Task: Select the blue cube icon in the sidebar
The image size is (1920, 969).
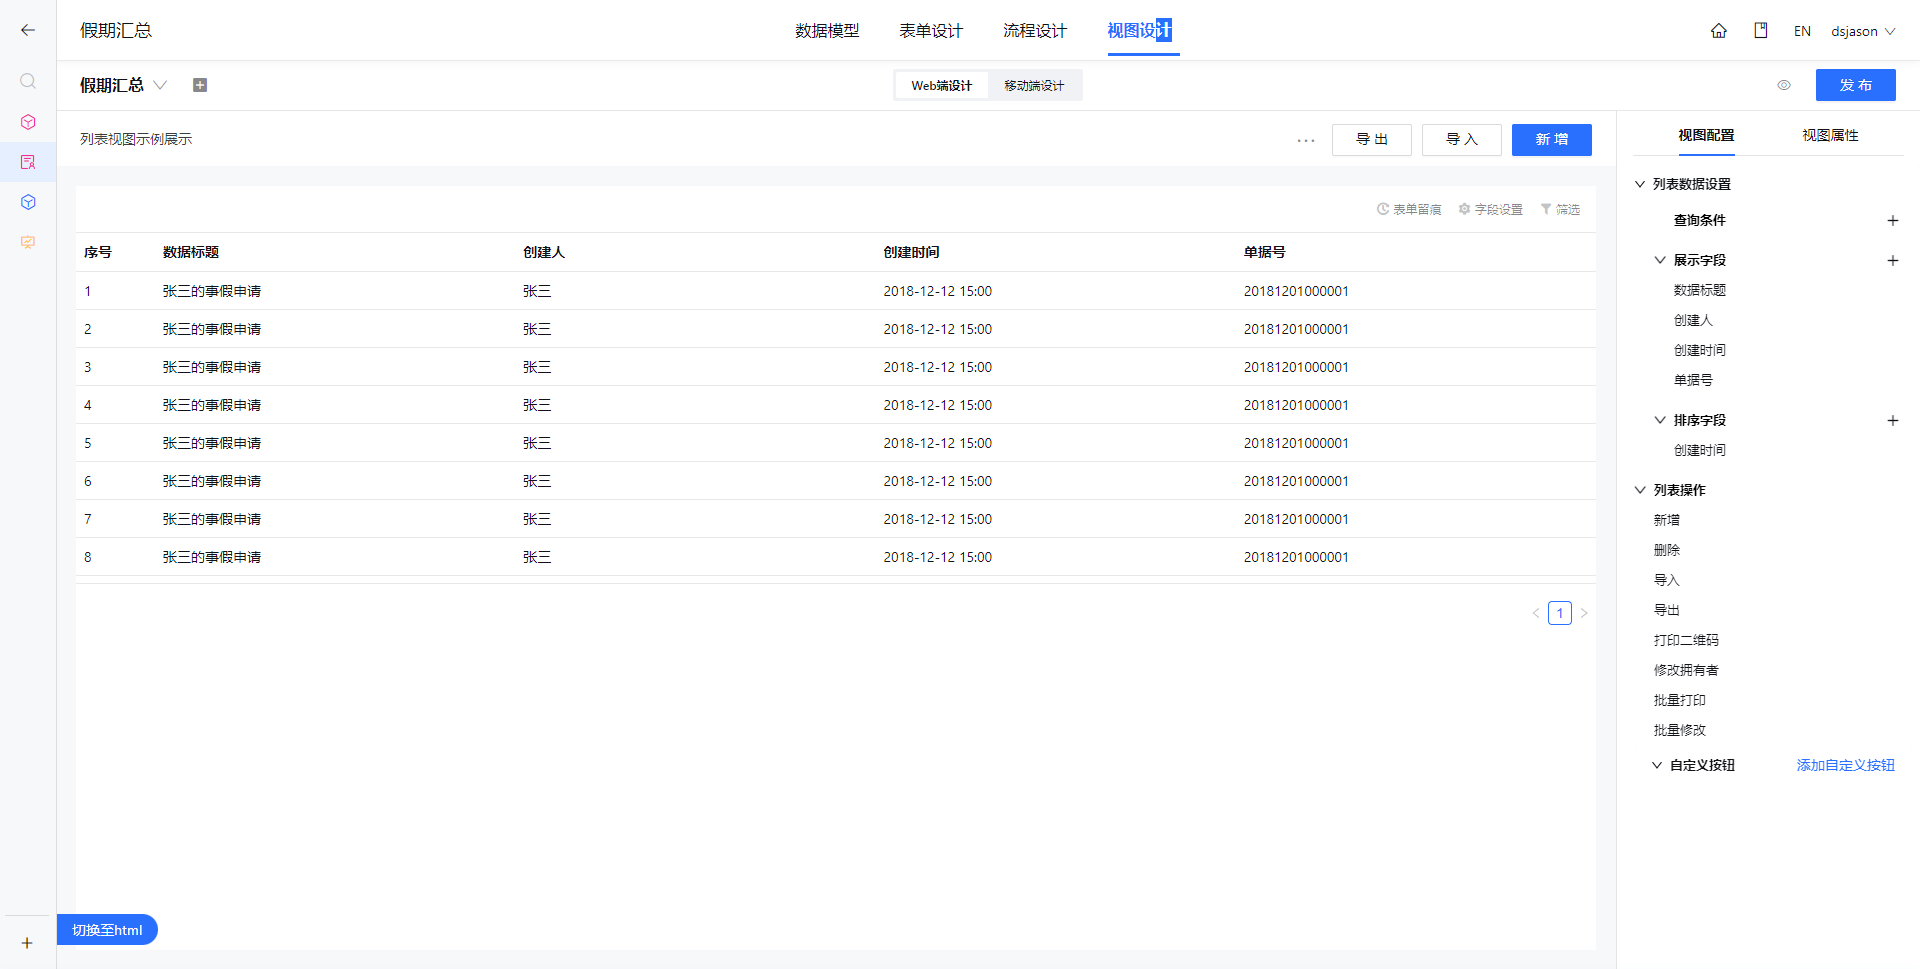Action: coord(28,202)
